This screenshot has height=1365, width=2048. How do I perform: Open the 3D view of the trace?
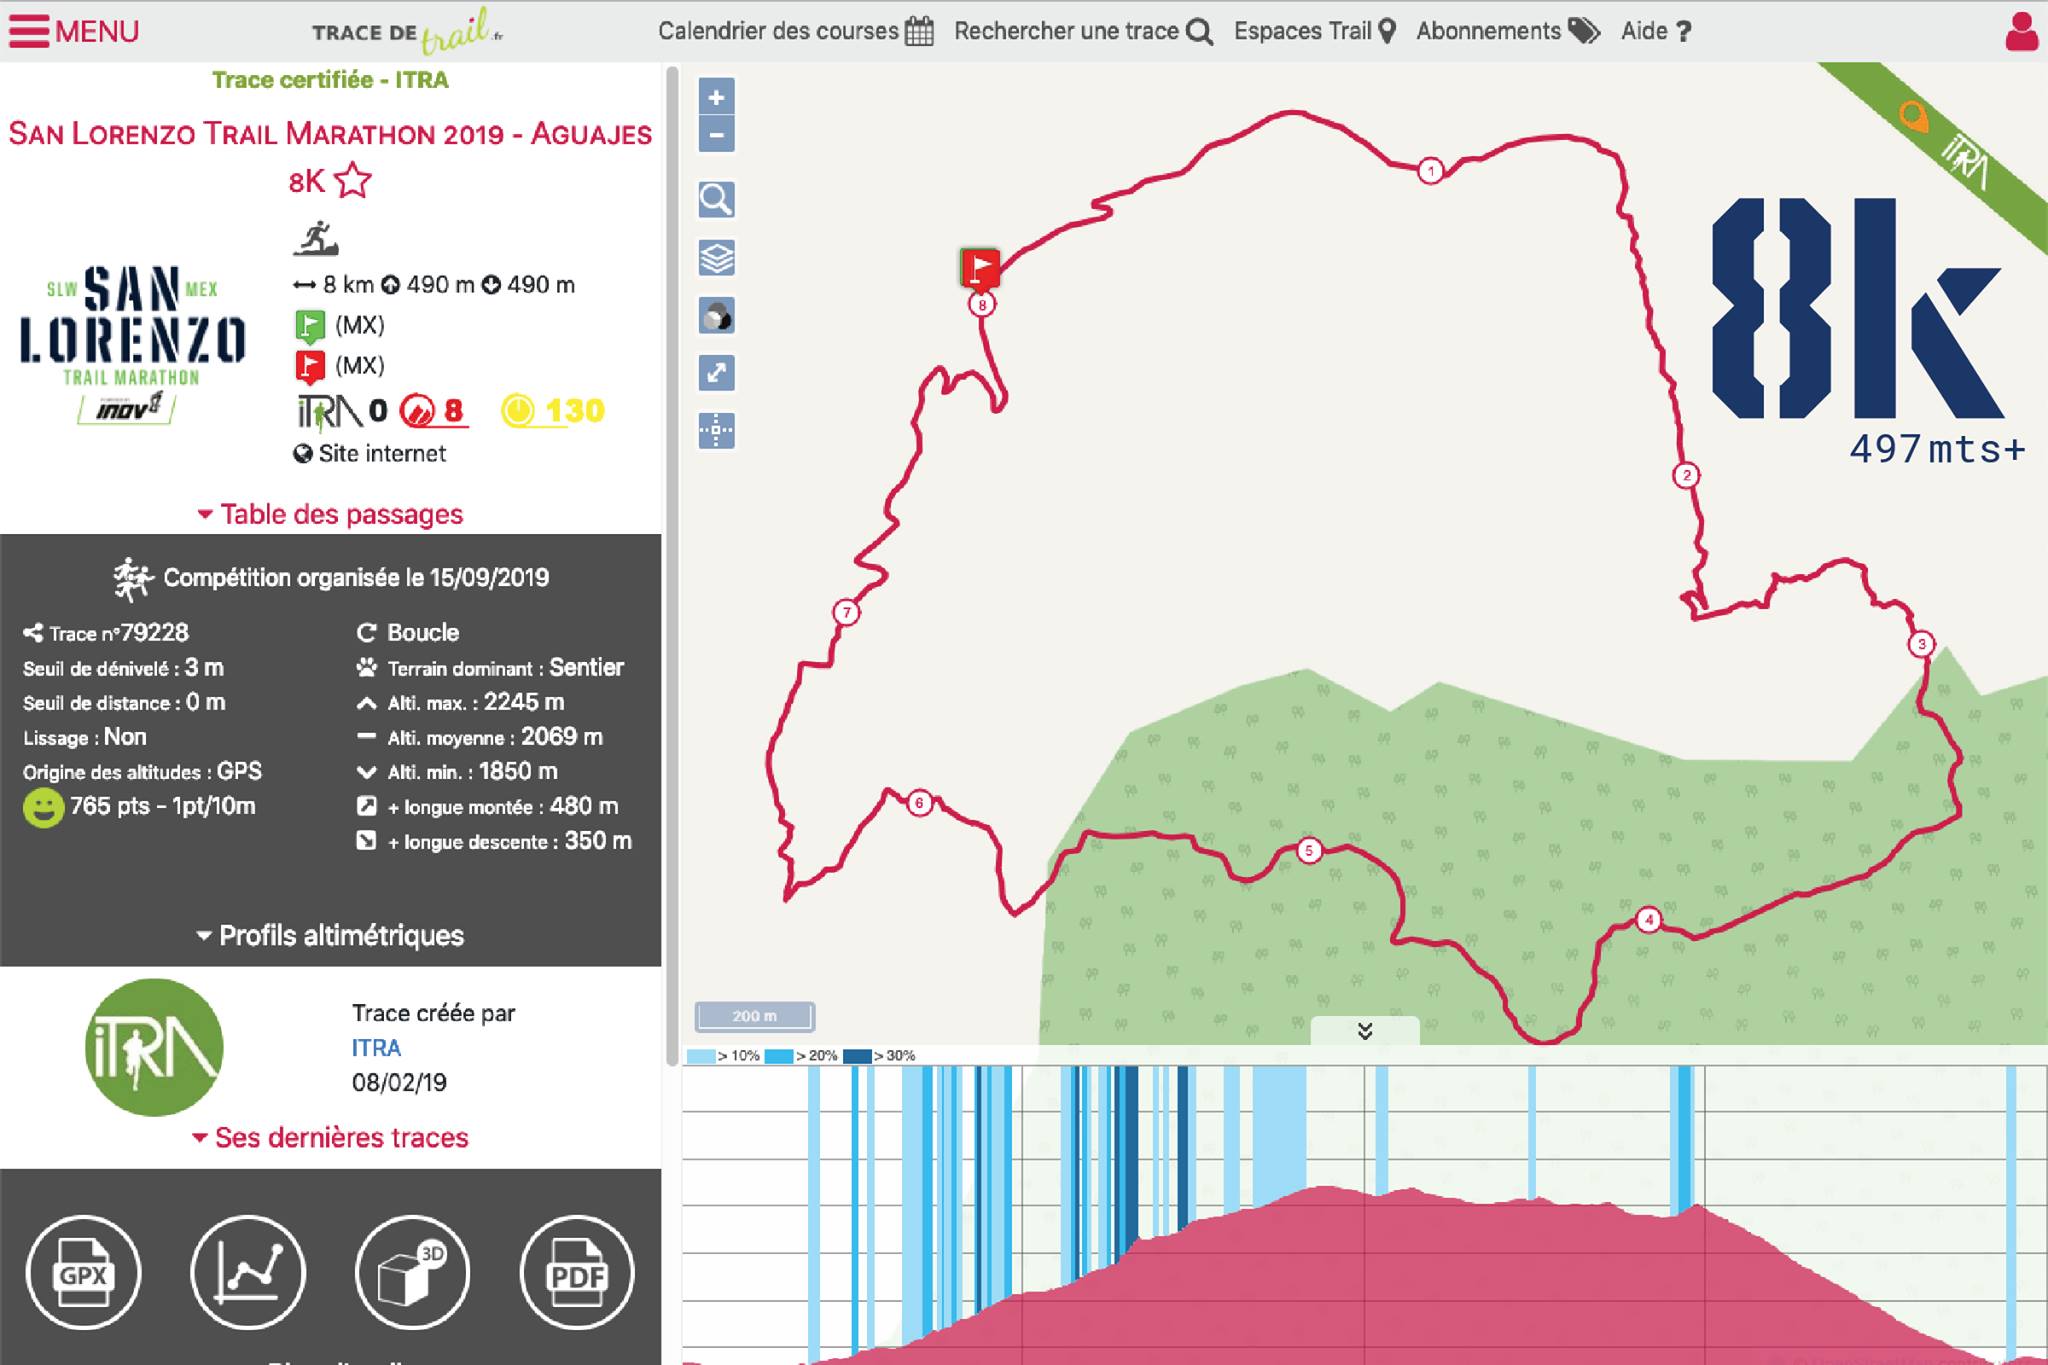tap(412, 1272)
